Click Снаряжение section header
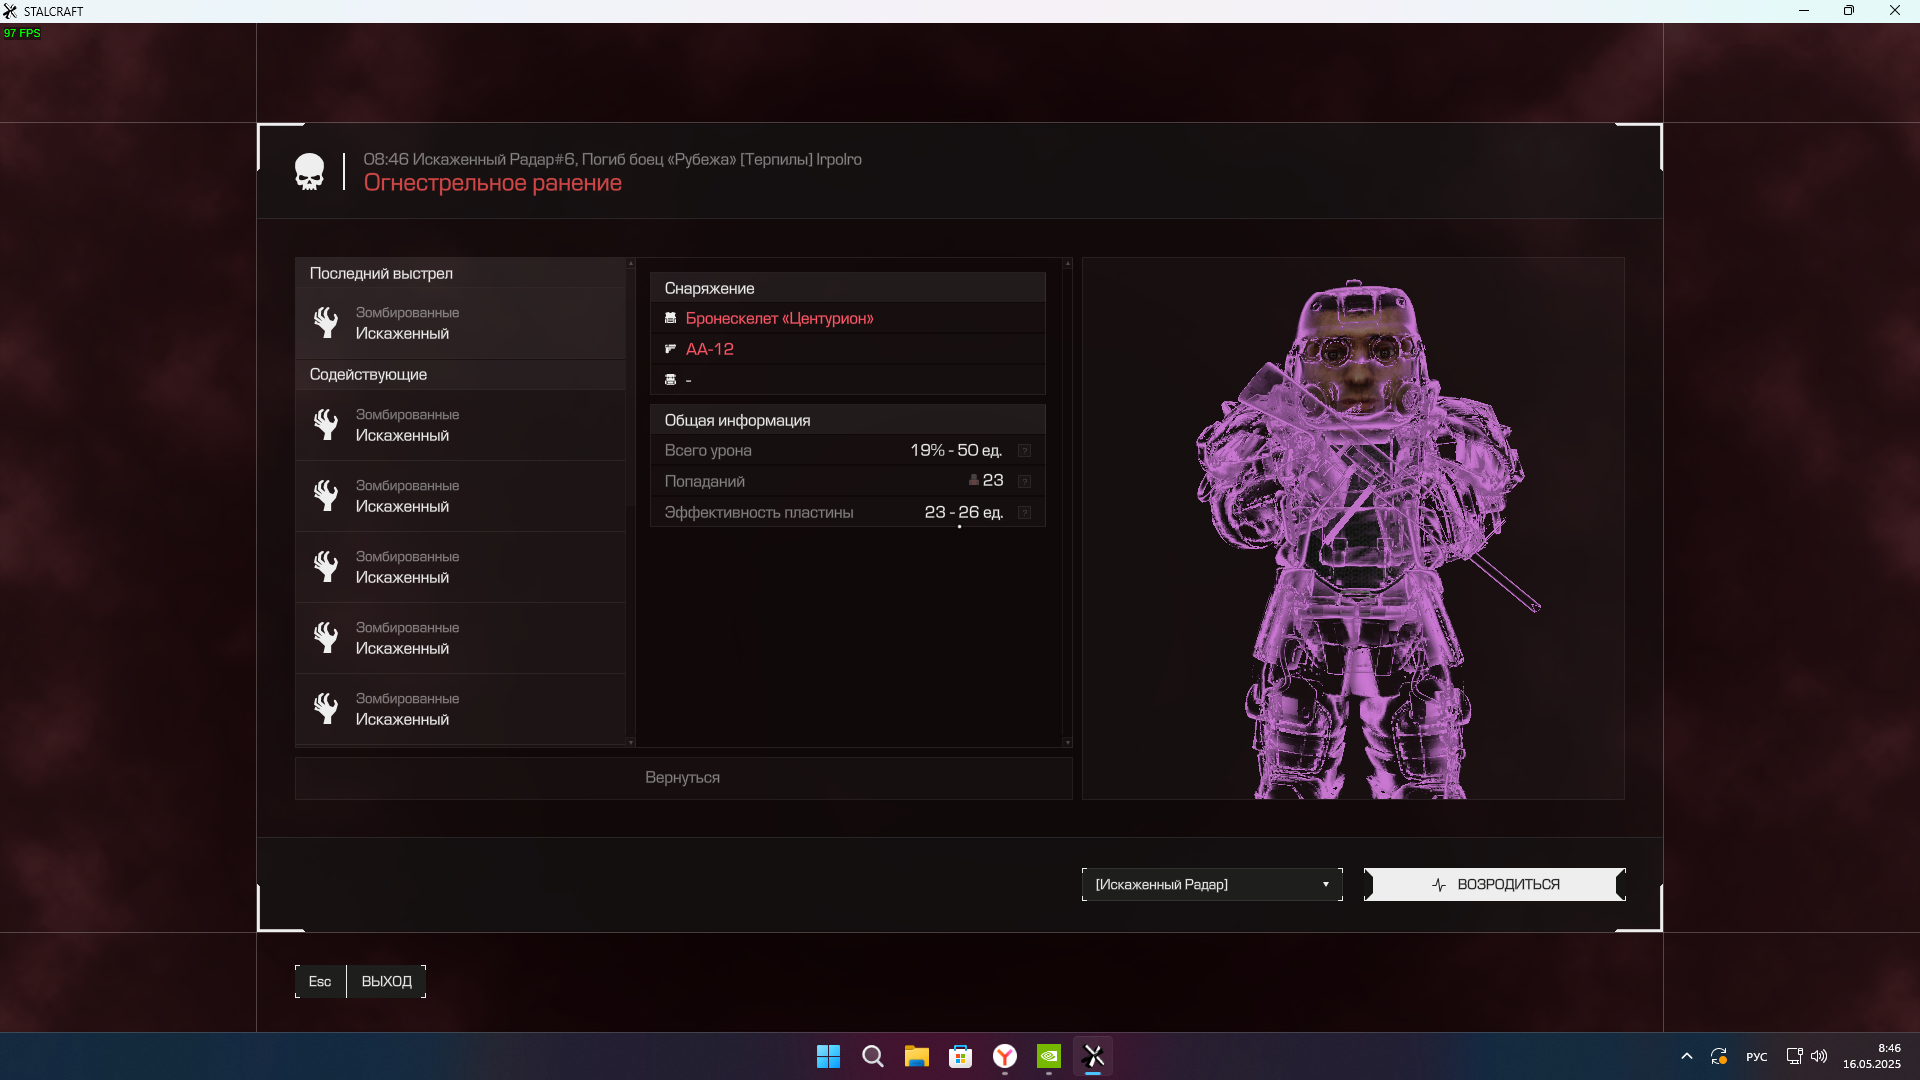1920x1080 pixels. [848, 288]
